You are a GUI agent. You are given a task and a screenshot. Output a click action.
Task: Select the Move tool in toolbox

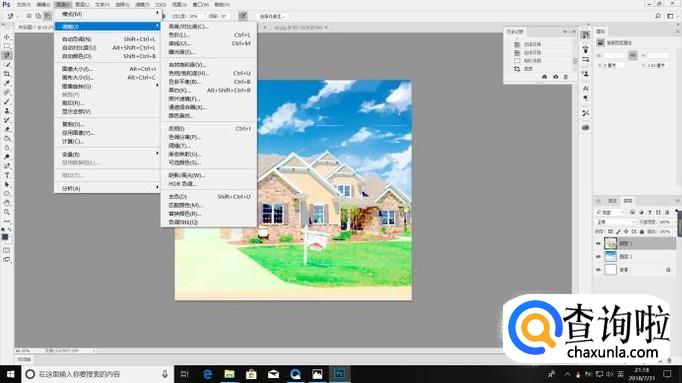(x=7, y=37)
